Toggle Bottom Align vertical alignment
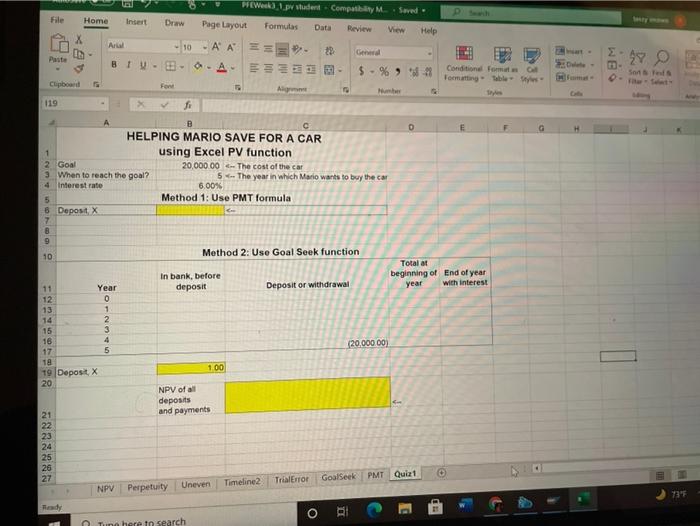This screenshot has width=700, height=526. pyautogui.click(x=282, y=49)
